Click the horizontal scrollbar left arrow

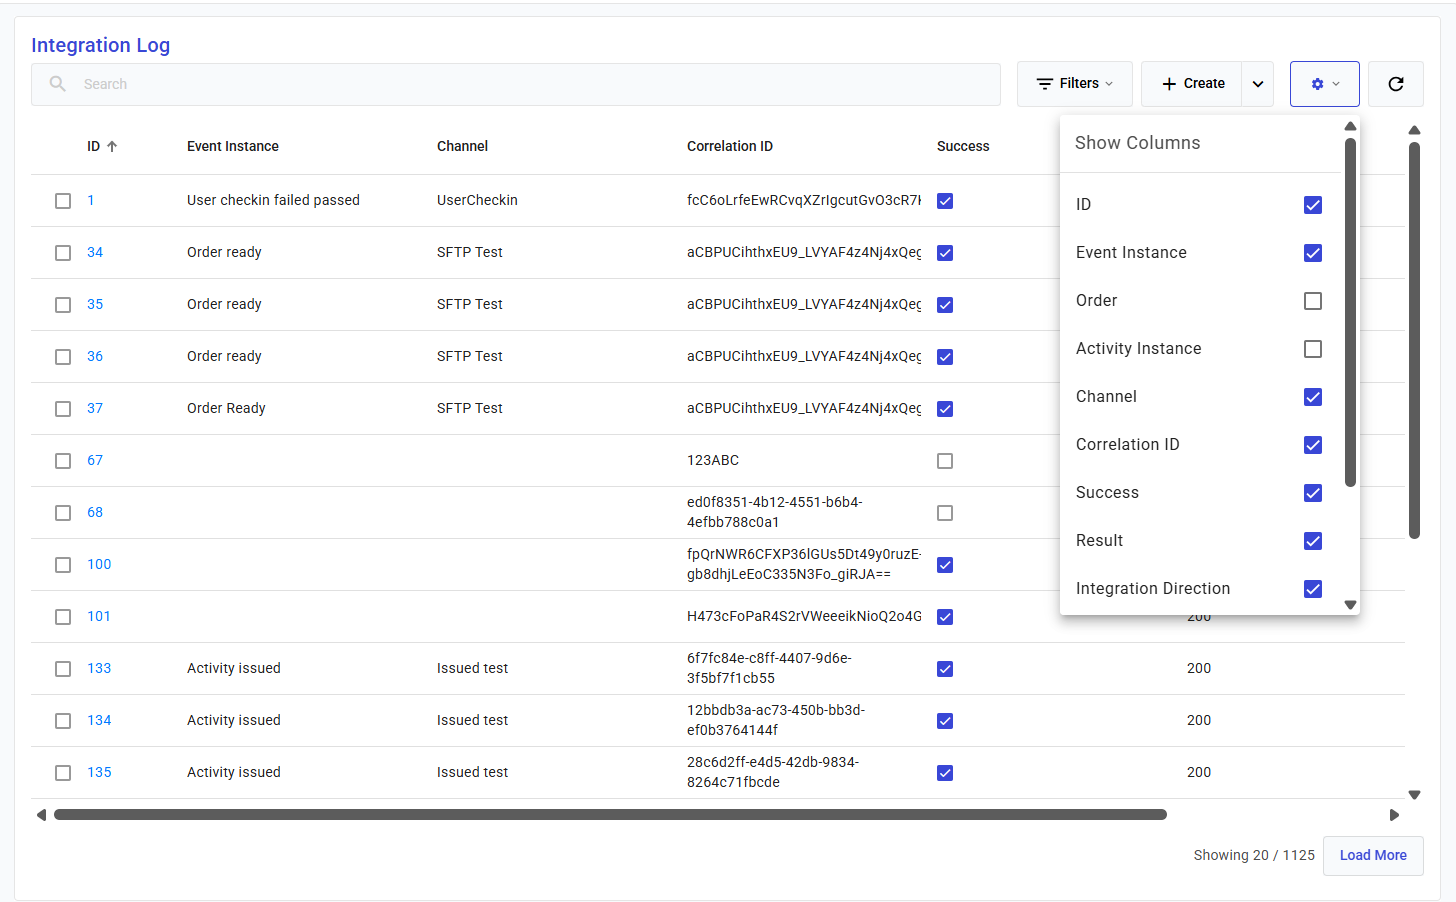point(41,815)
